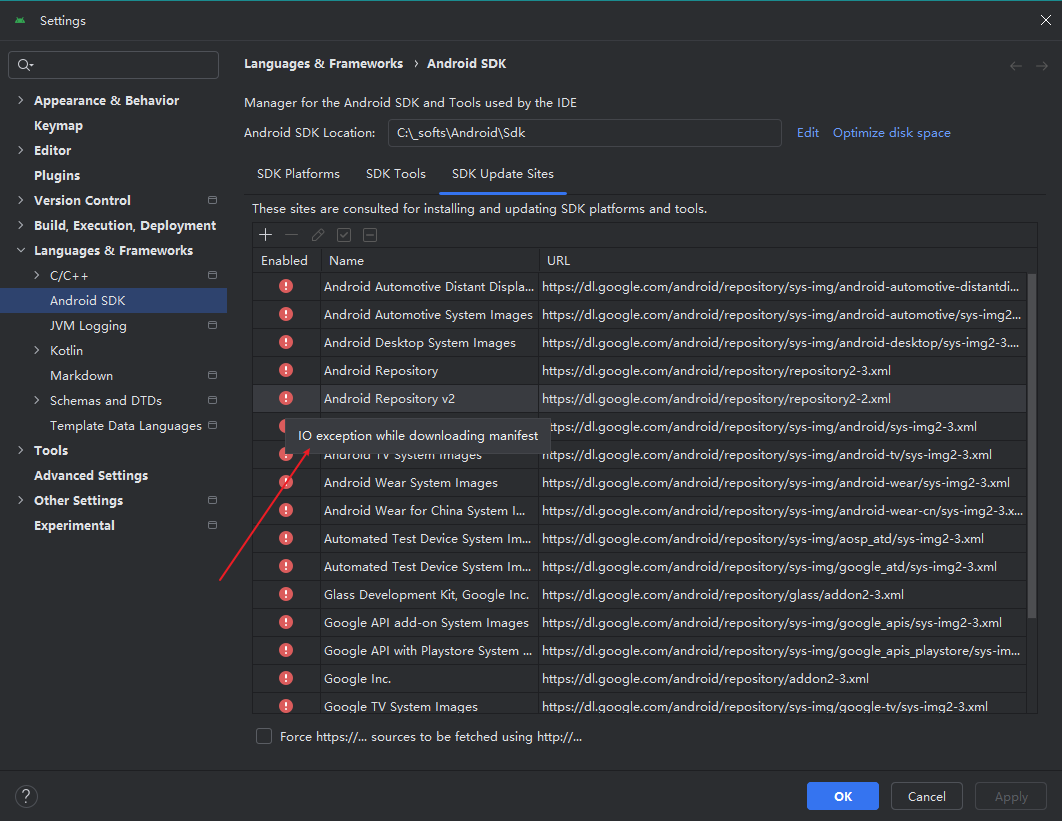Toggle enabled status for Glass Development Kit
This screenshot has height=821, width=1062.
pos(286,594)
